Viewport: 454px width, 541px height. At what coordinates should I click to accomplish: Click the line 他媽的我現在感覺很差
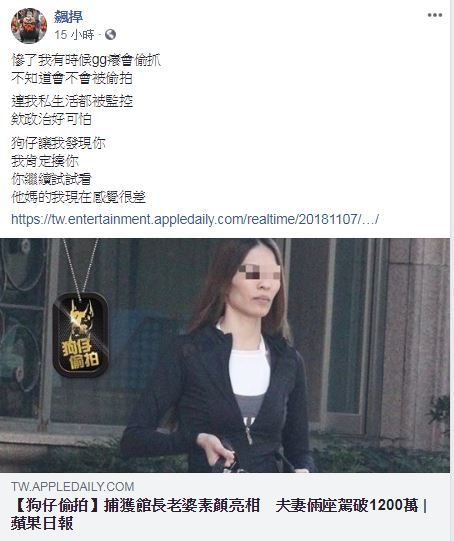pos(78,197)
